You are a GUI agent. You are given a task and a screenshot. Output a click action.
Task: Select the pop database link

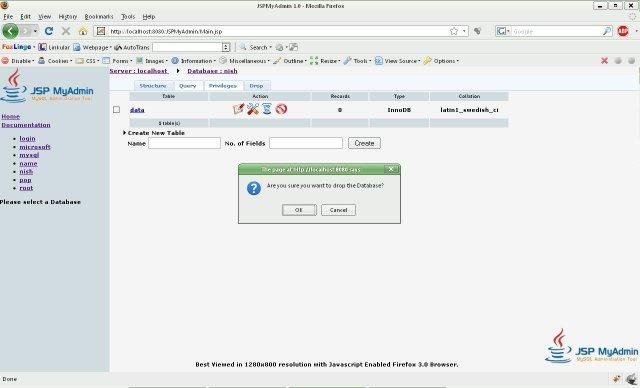[x=25, y=180]
